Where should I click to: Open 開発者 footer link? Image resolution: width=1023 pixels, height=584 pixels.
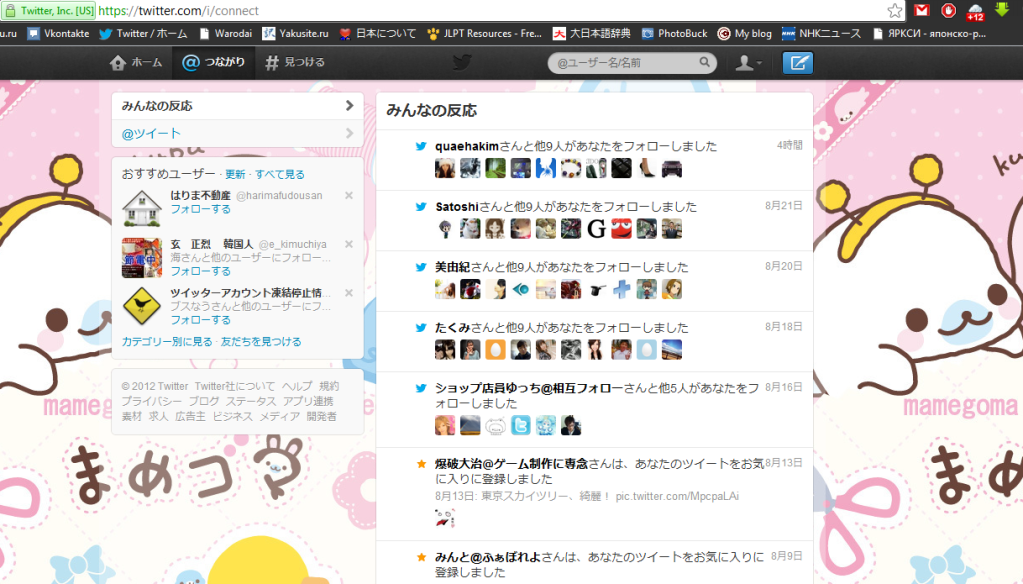[322, 416]
